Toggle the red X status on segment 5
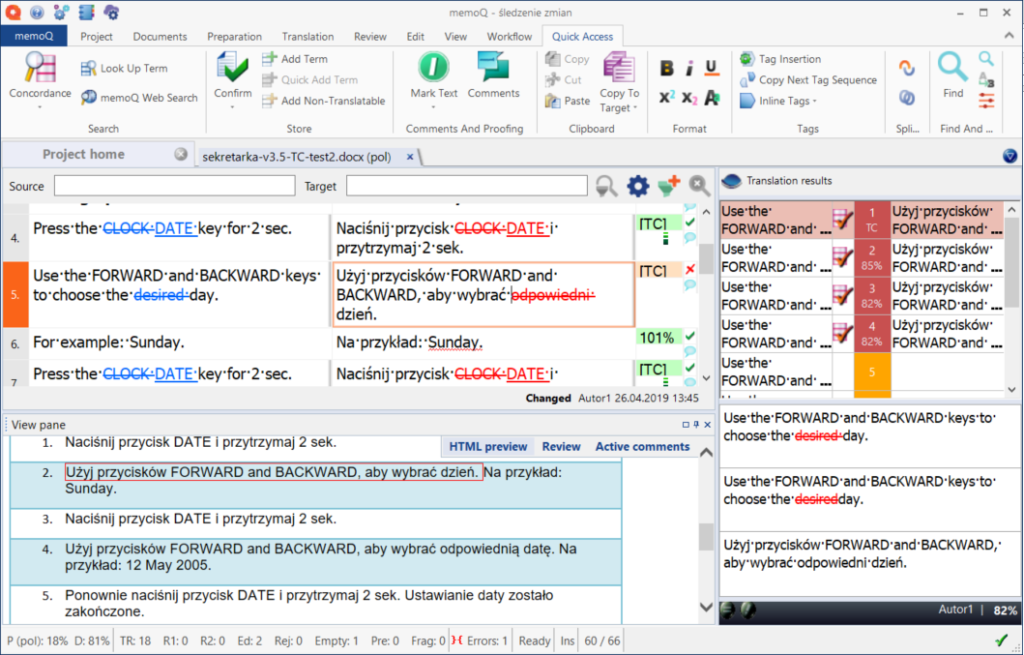 690,270
